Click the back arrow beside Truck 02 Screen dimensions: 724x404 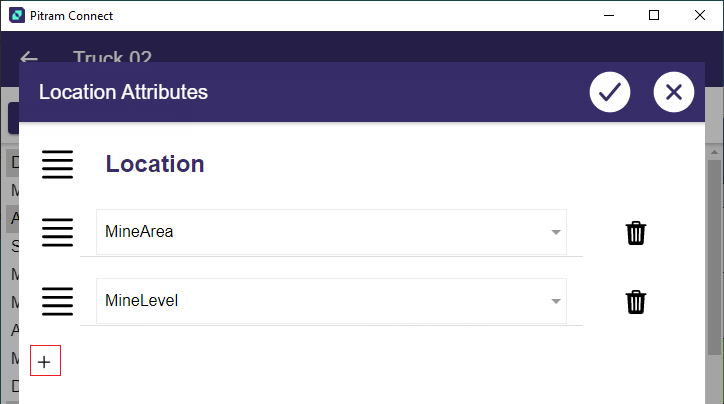click(29, 58)
